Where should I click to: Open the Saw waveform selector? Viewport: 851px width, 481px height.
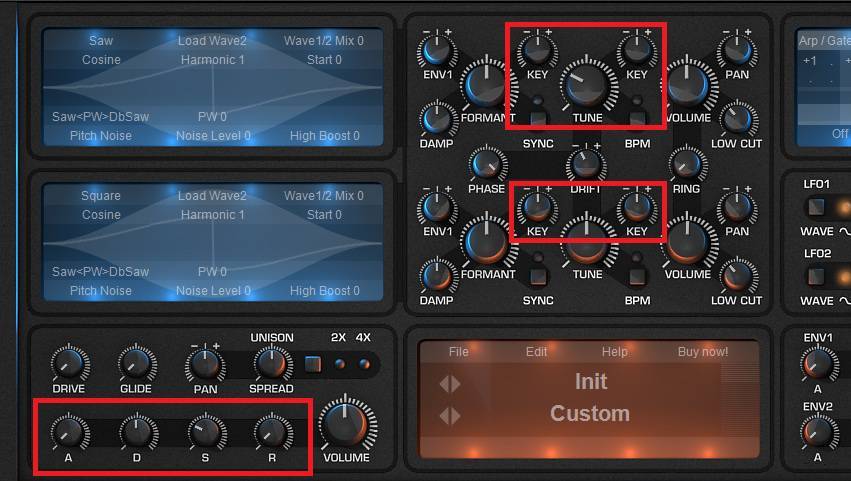point(101,41)
